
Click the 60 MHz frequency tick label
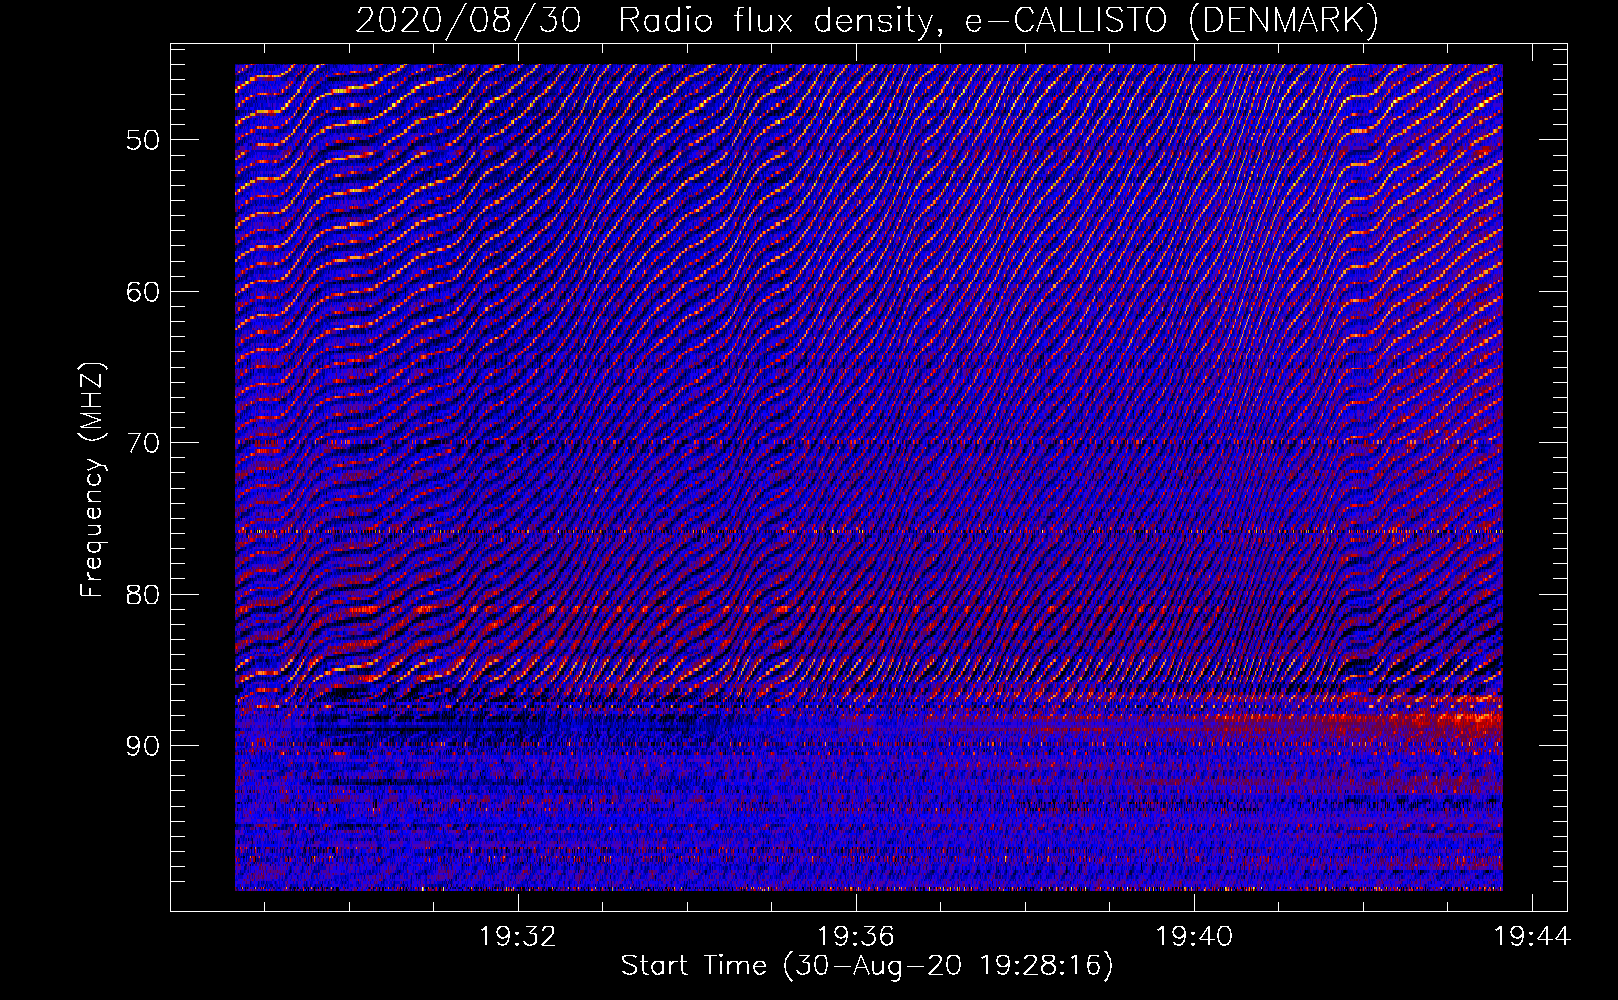click(142, 292)
